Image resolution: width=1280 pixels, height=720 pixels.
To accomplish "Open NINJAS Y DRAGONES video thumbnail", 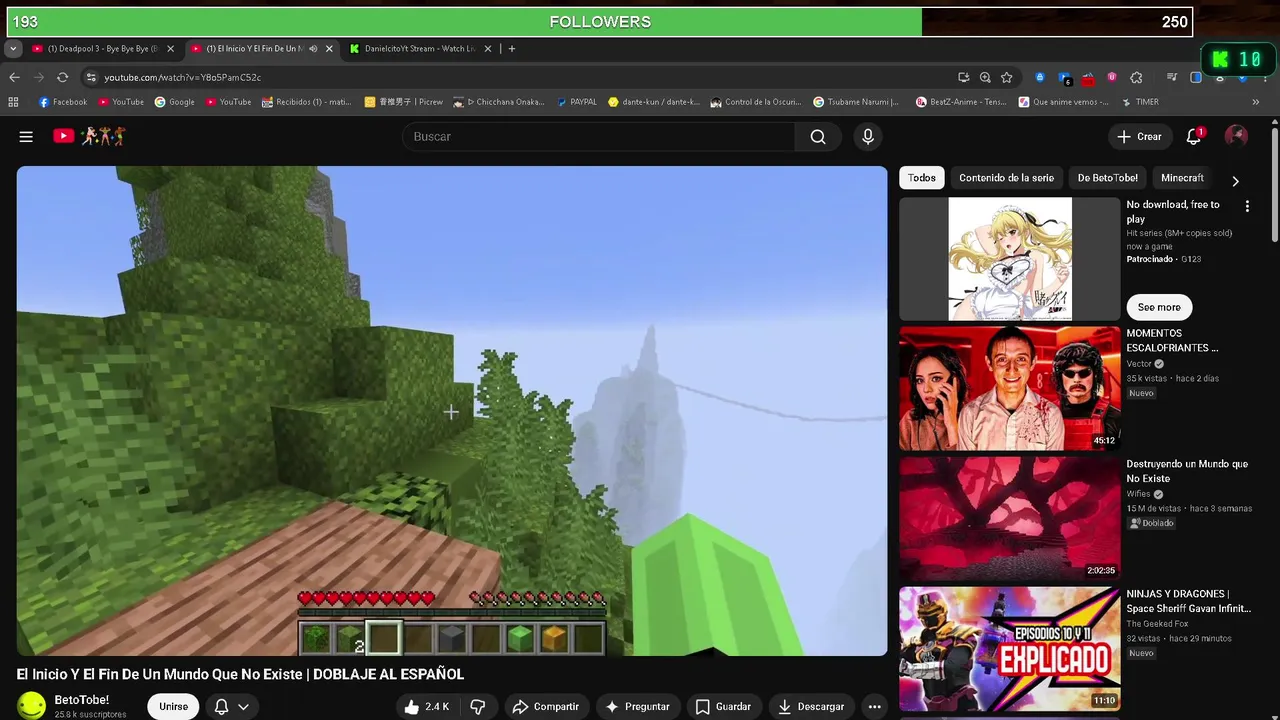I will 1010,649.
